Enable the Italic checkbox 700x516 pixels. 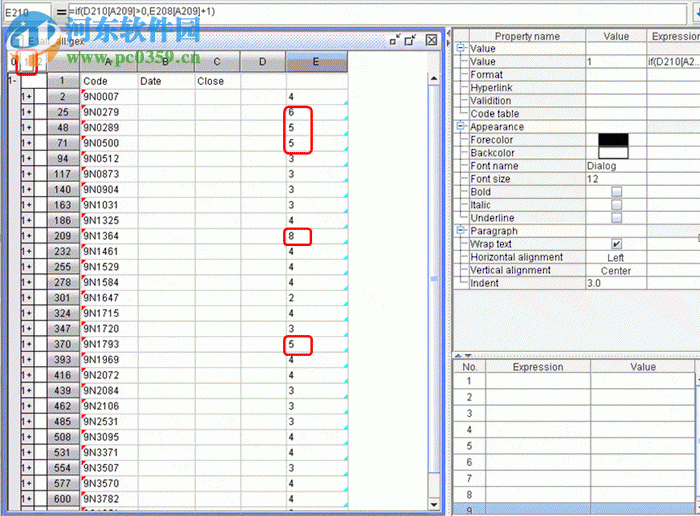(x=617, y=205)
